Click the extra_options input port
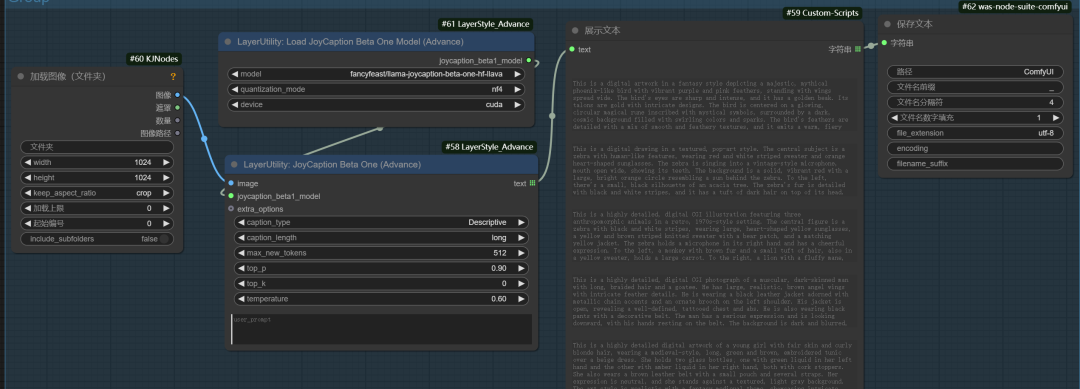The width and height of the screenshot is (1080, 389). point(231,209)
